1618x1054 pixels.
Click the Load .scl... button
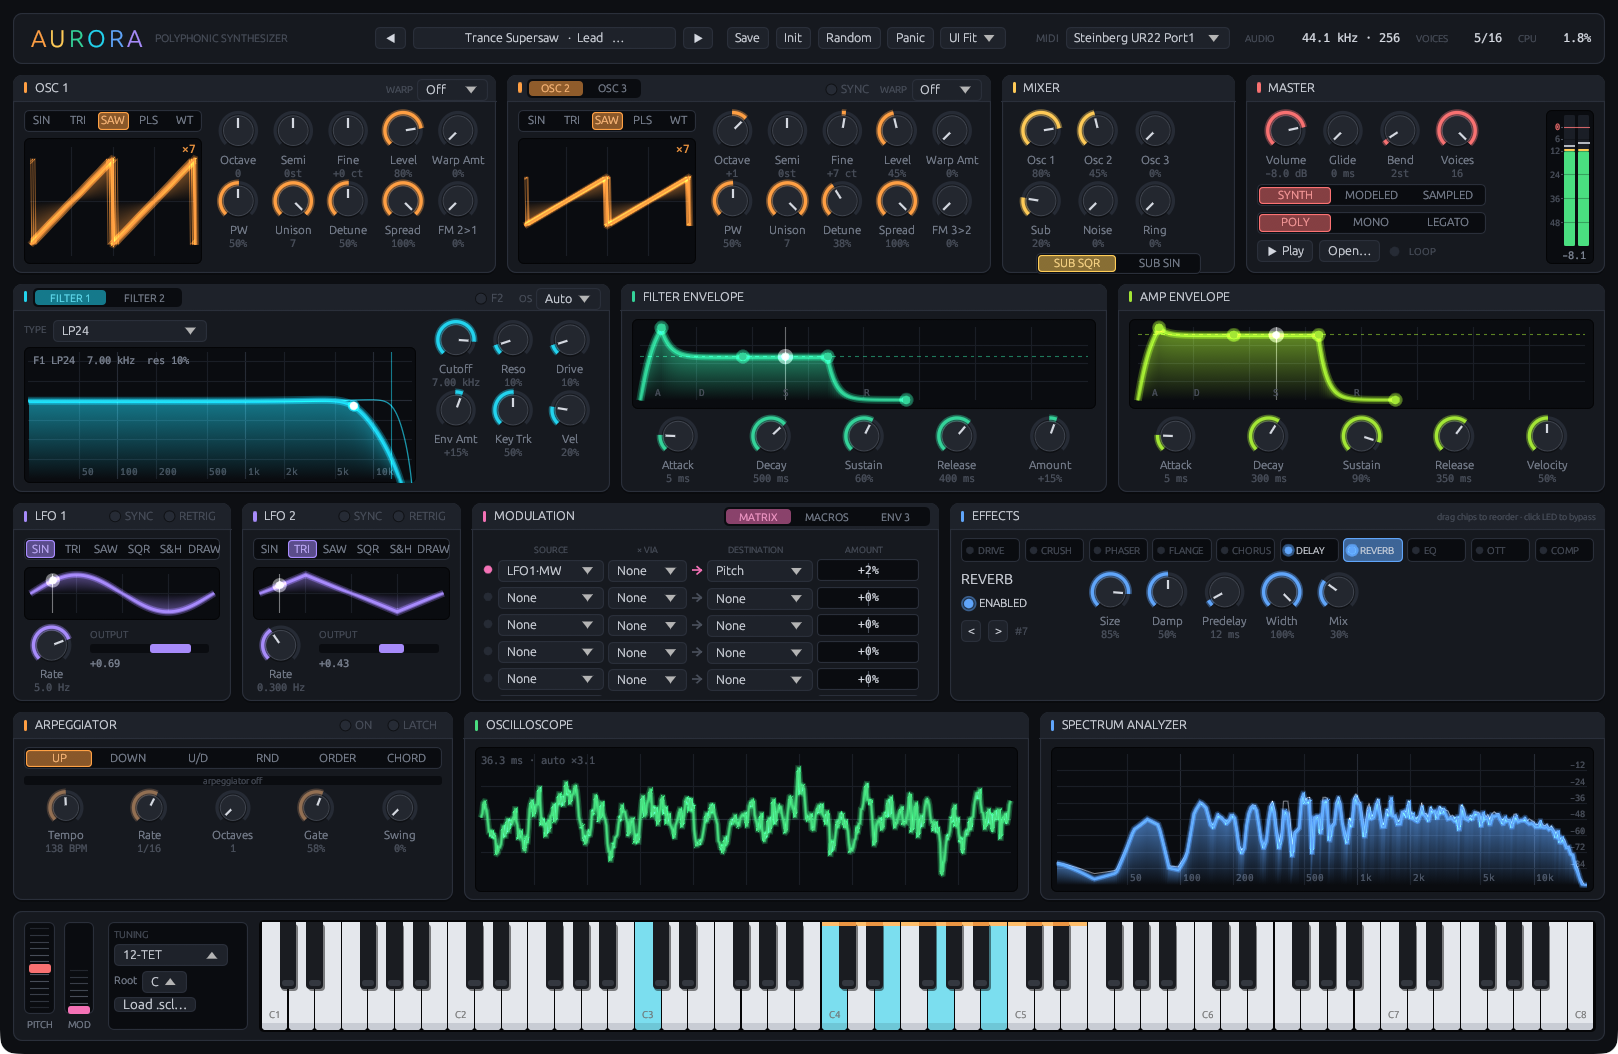155,1005
